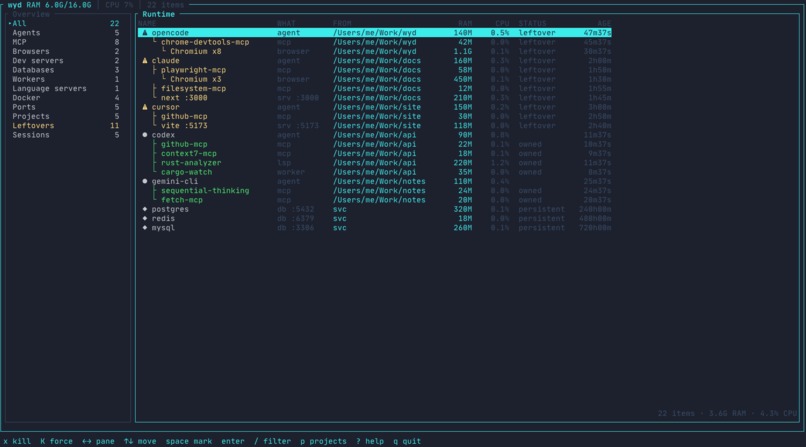Screen dimensions: 806x447
Task: Open the Sessions category
Action: pos(64,135)
